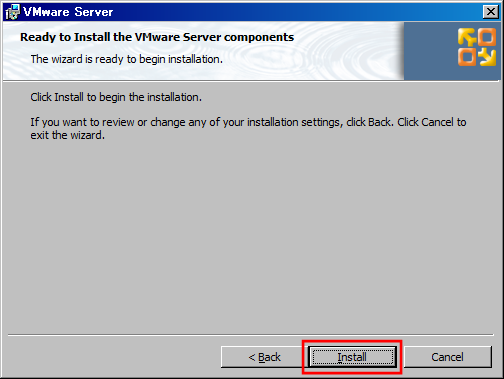504x379 pixels.
Task: Click the horizontal separator line above the buttons
Action: [251, 334]
